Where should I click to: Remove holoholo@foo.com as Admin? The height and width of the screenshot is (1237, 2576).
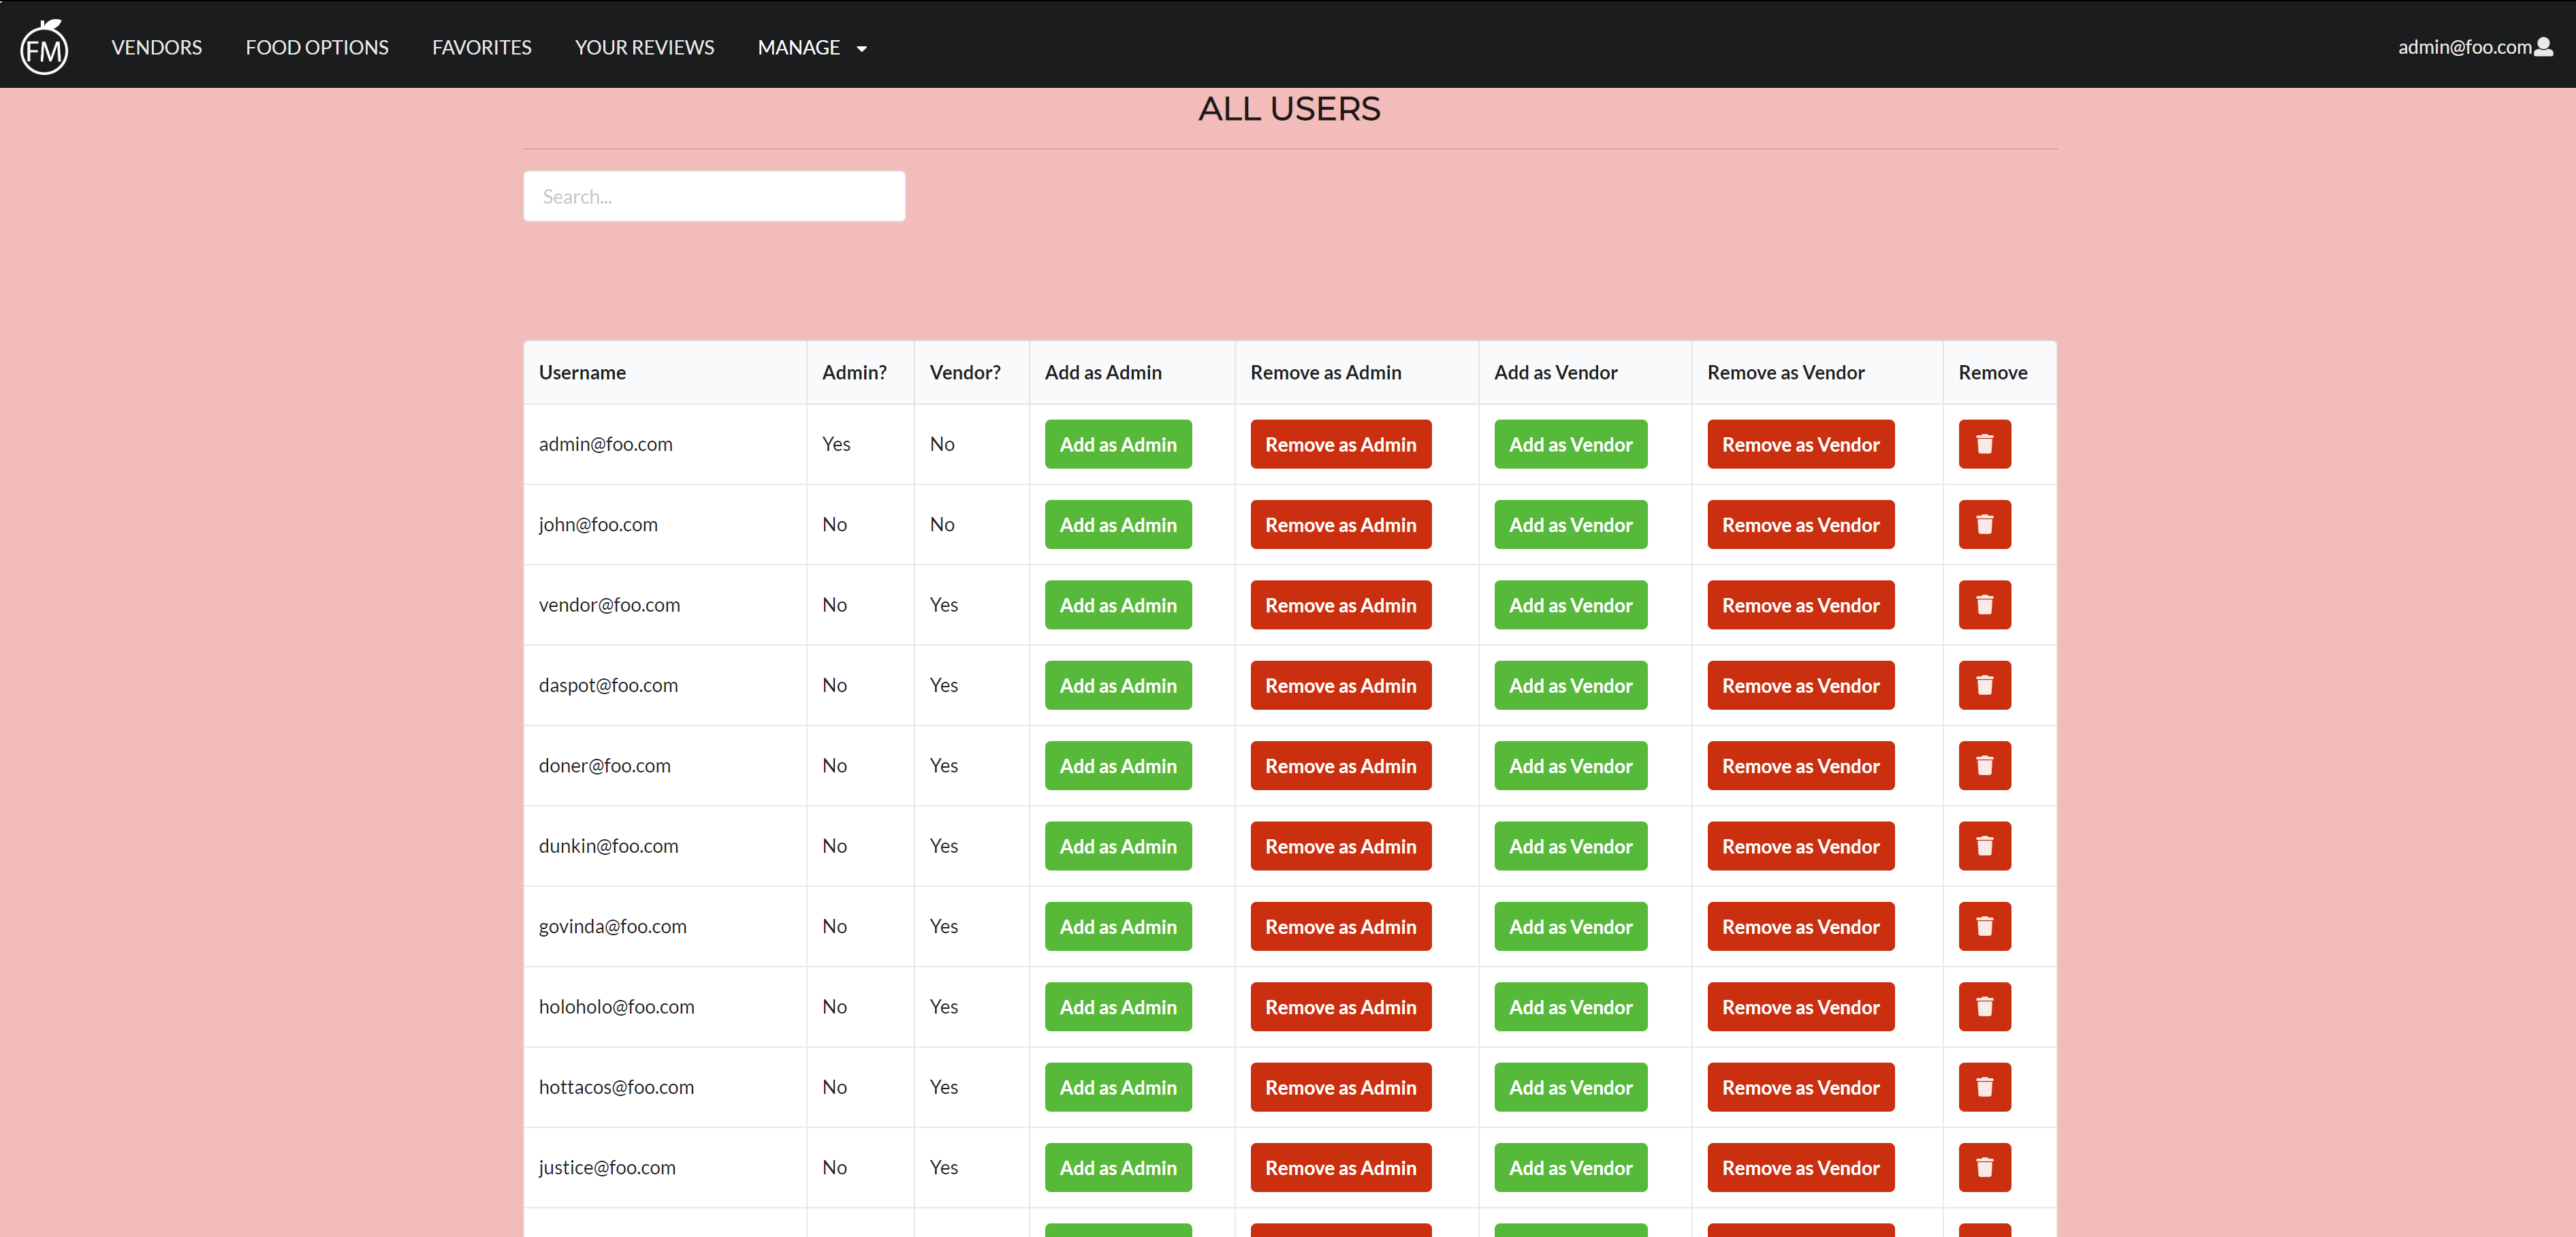click(x=1340, y=1007)
